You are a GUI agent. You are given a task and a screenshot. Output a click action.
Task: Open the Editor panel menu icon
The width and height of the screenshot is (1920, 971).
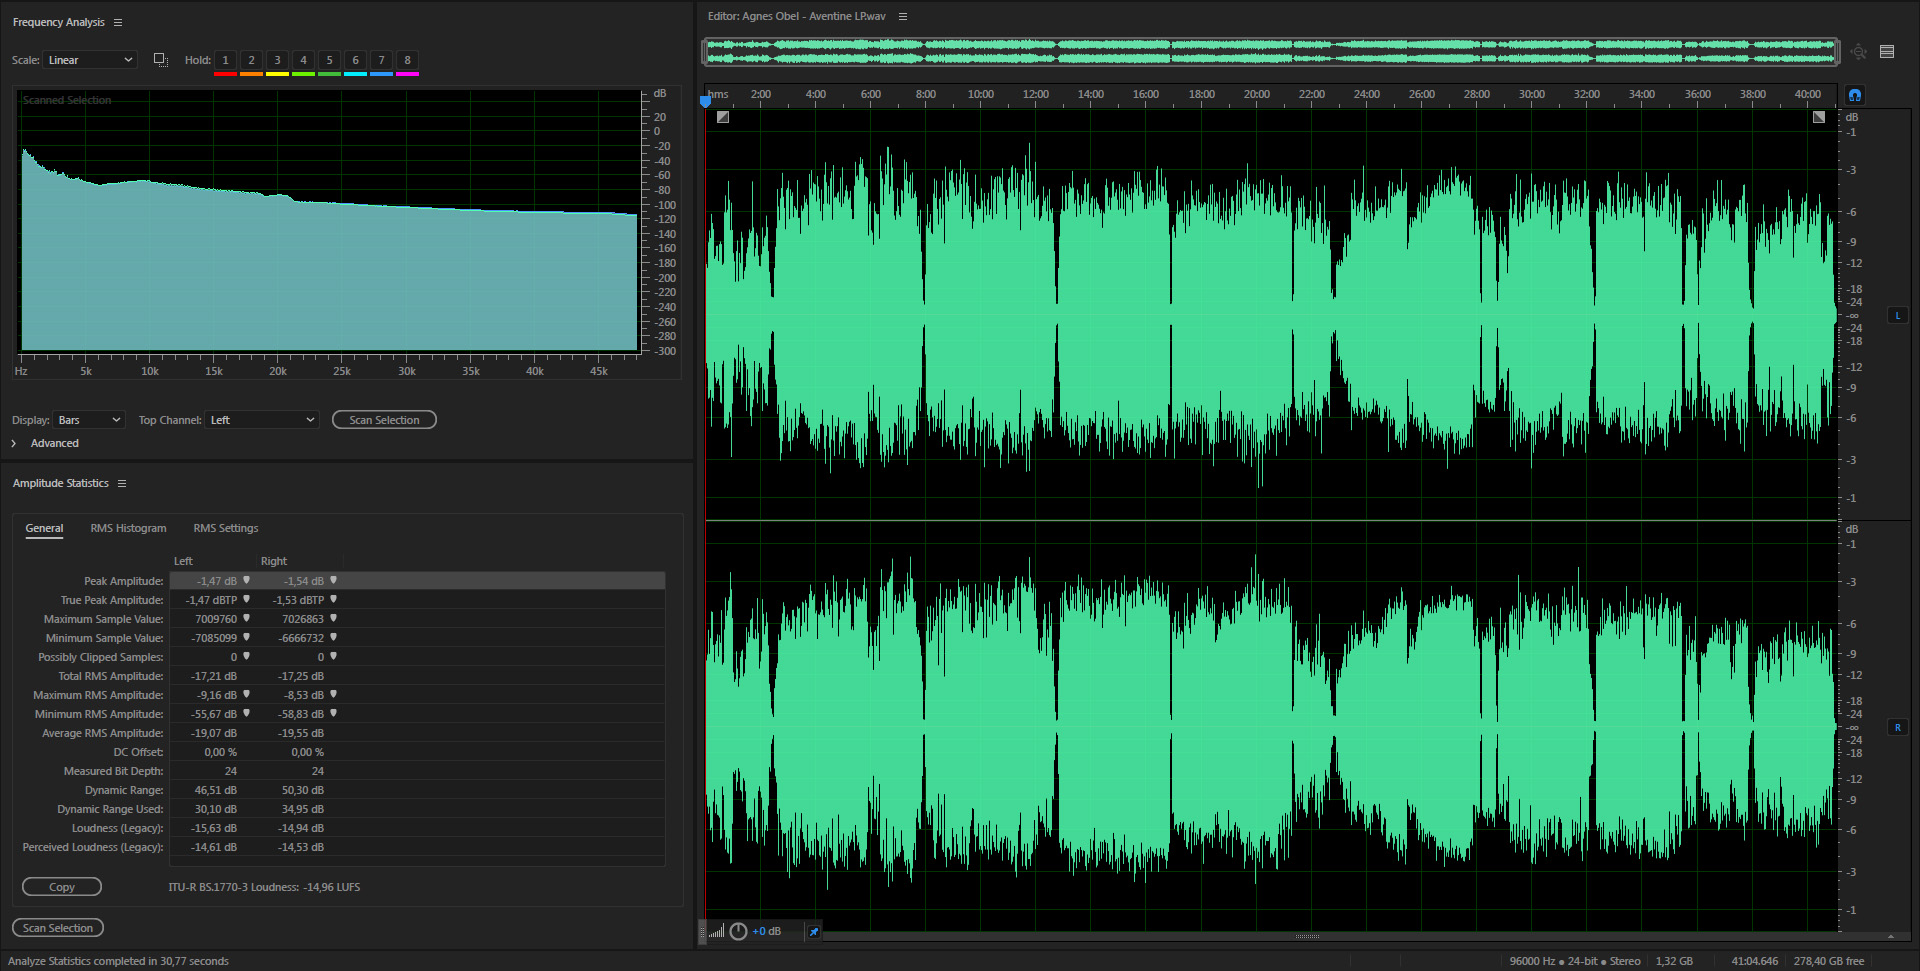903,16
